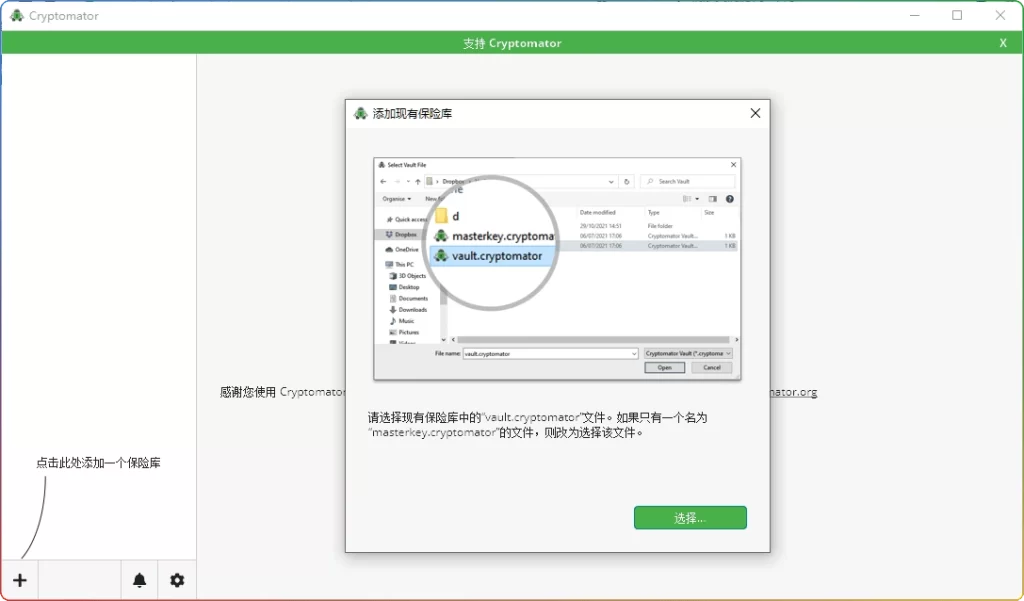Image resolution: width=1024 pixels, height=601 pixels.
Task: Click the green 选择 button
Action: [x=690, y=518]
